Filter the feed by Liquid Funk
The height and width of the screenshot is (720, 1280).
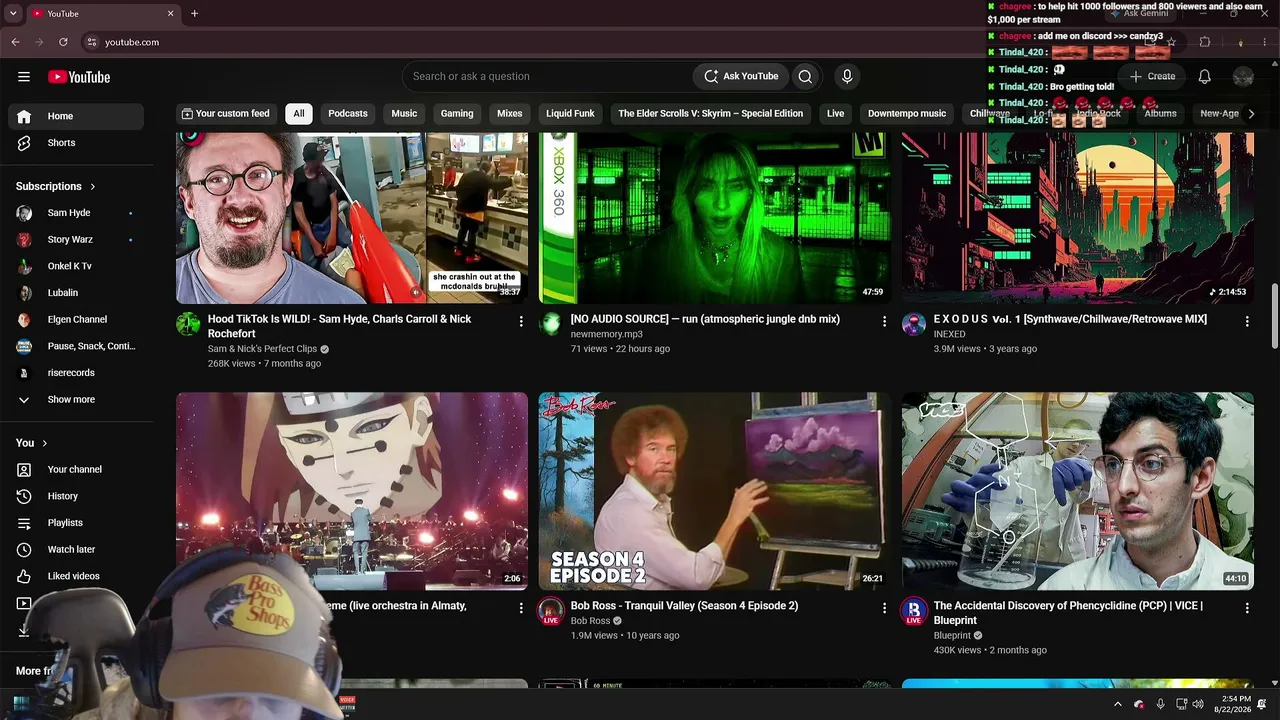pos(570,114)
